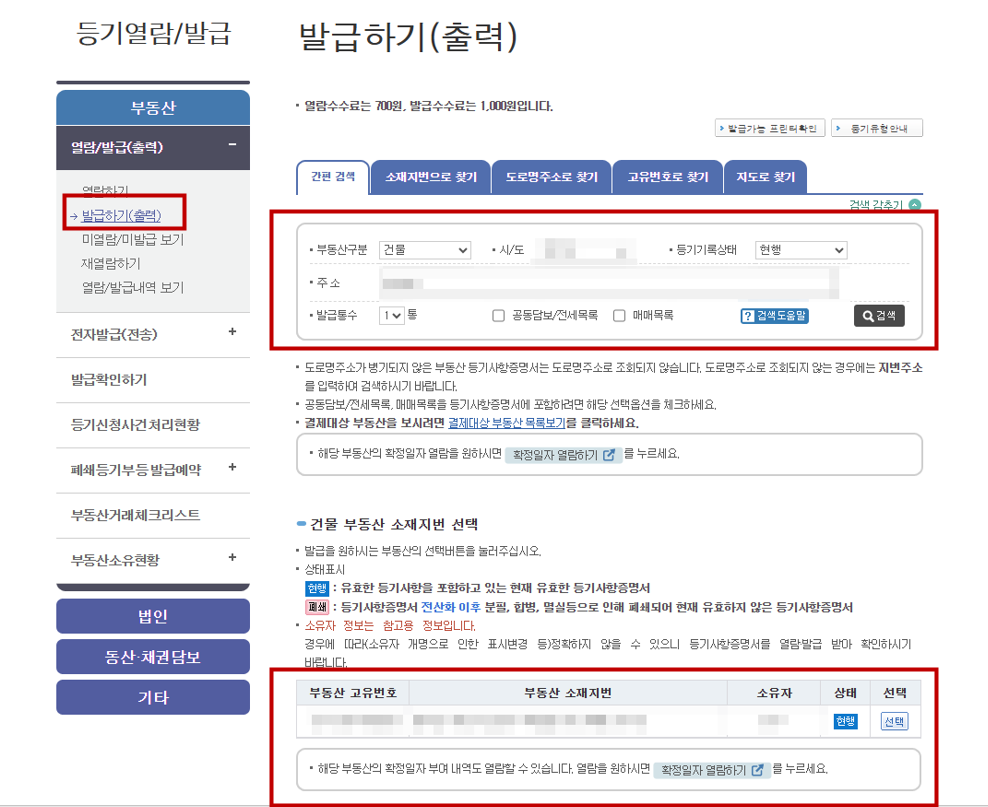The width and height of the screenshot is (988, 807).
Task: Collapse 열람/발급(출력) with minus icon
Action: (x=232, y=146)
